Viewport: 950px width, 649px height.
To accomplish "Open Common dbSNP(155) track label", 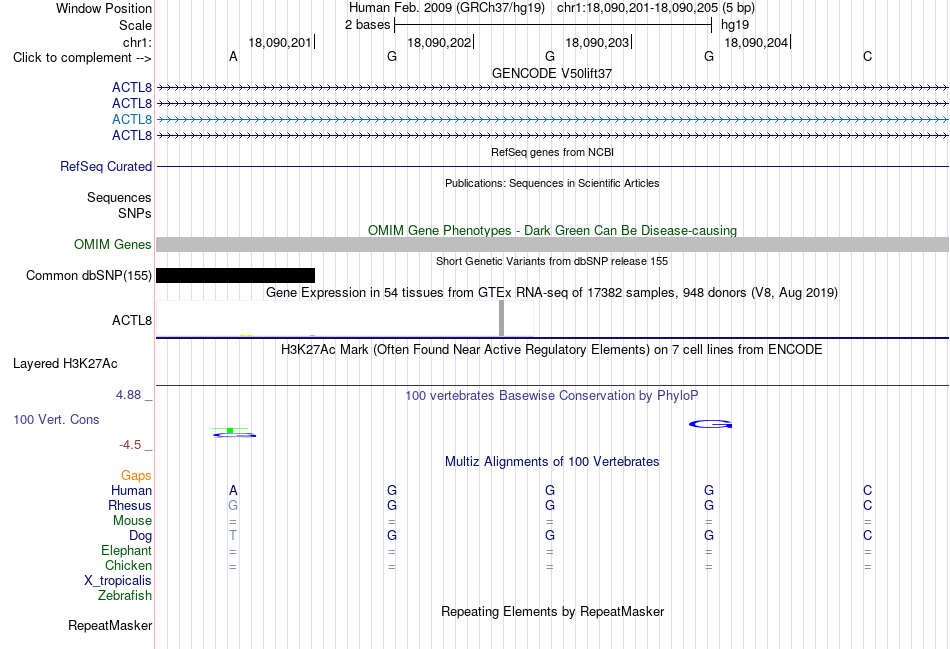I will (89, 276).
